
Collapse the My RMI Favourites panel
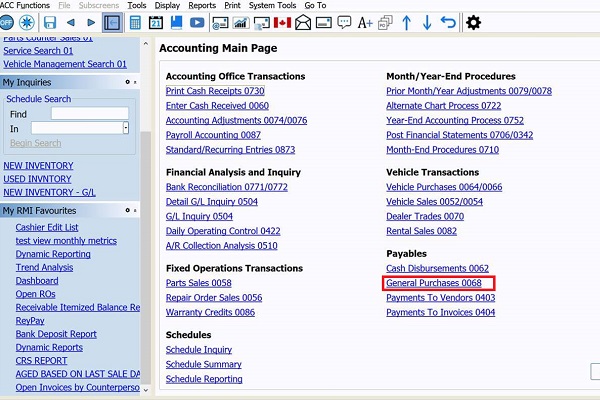[134, 210]
